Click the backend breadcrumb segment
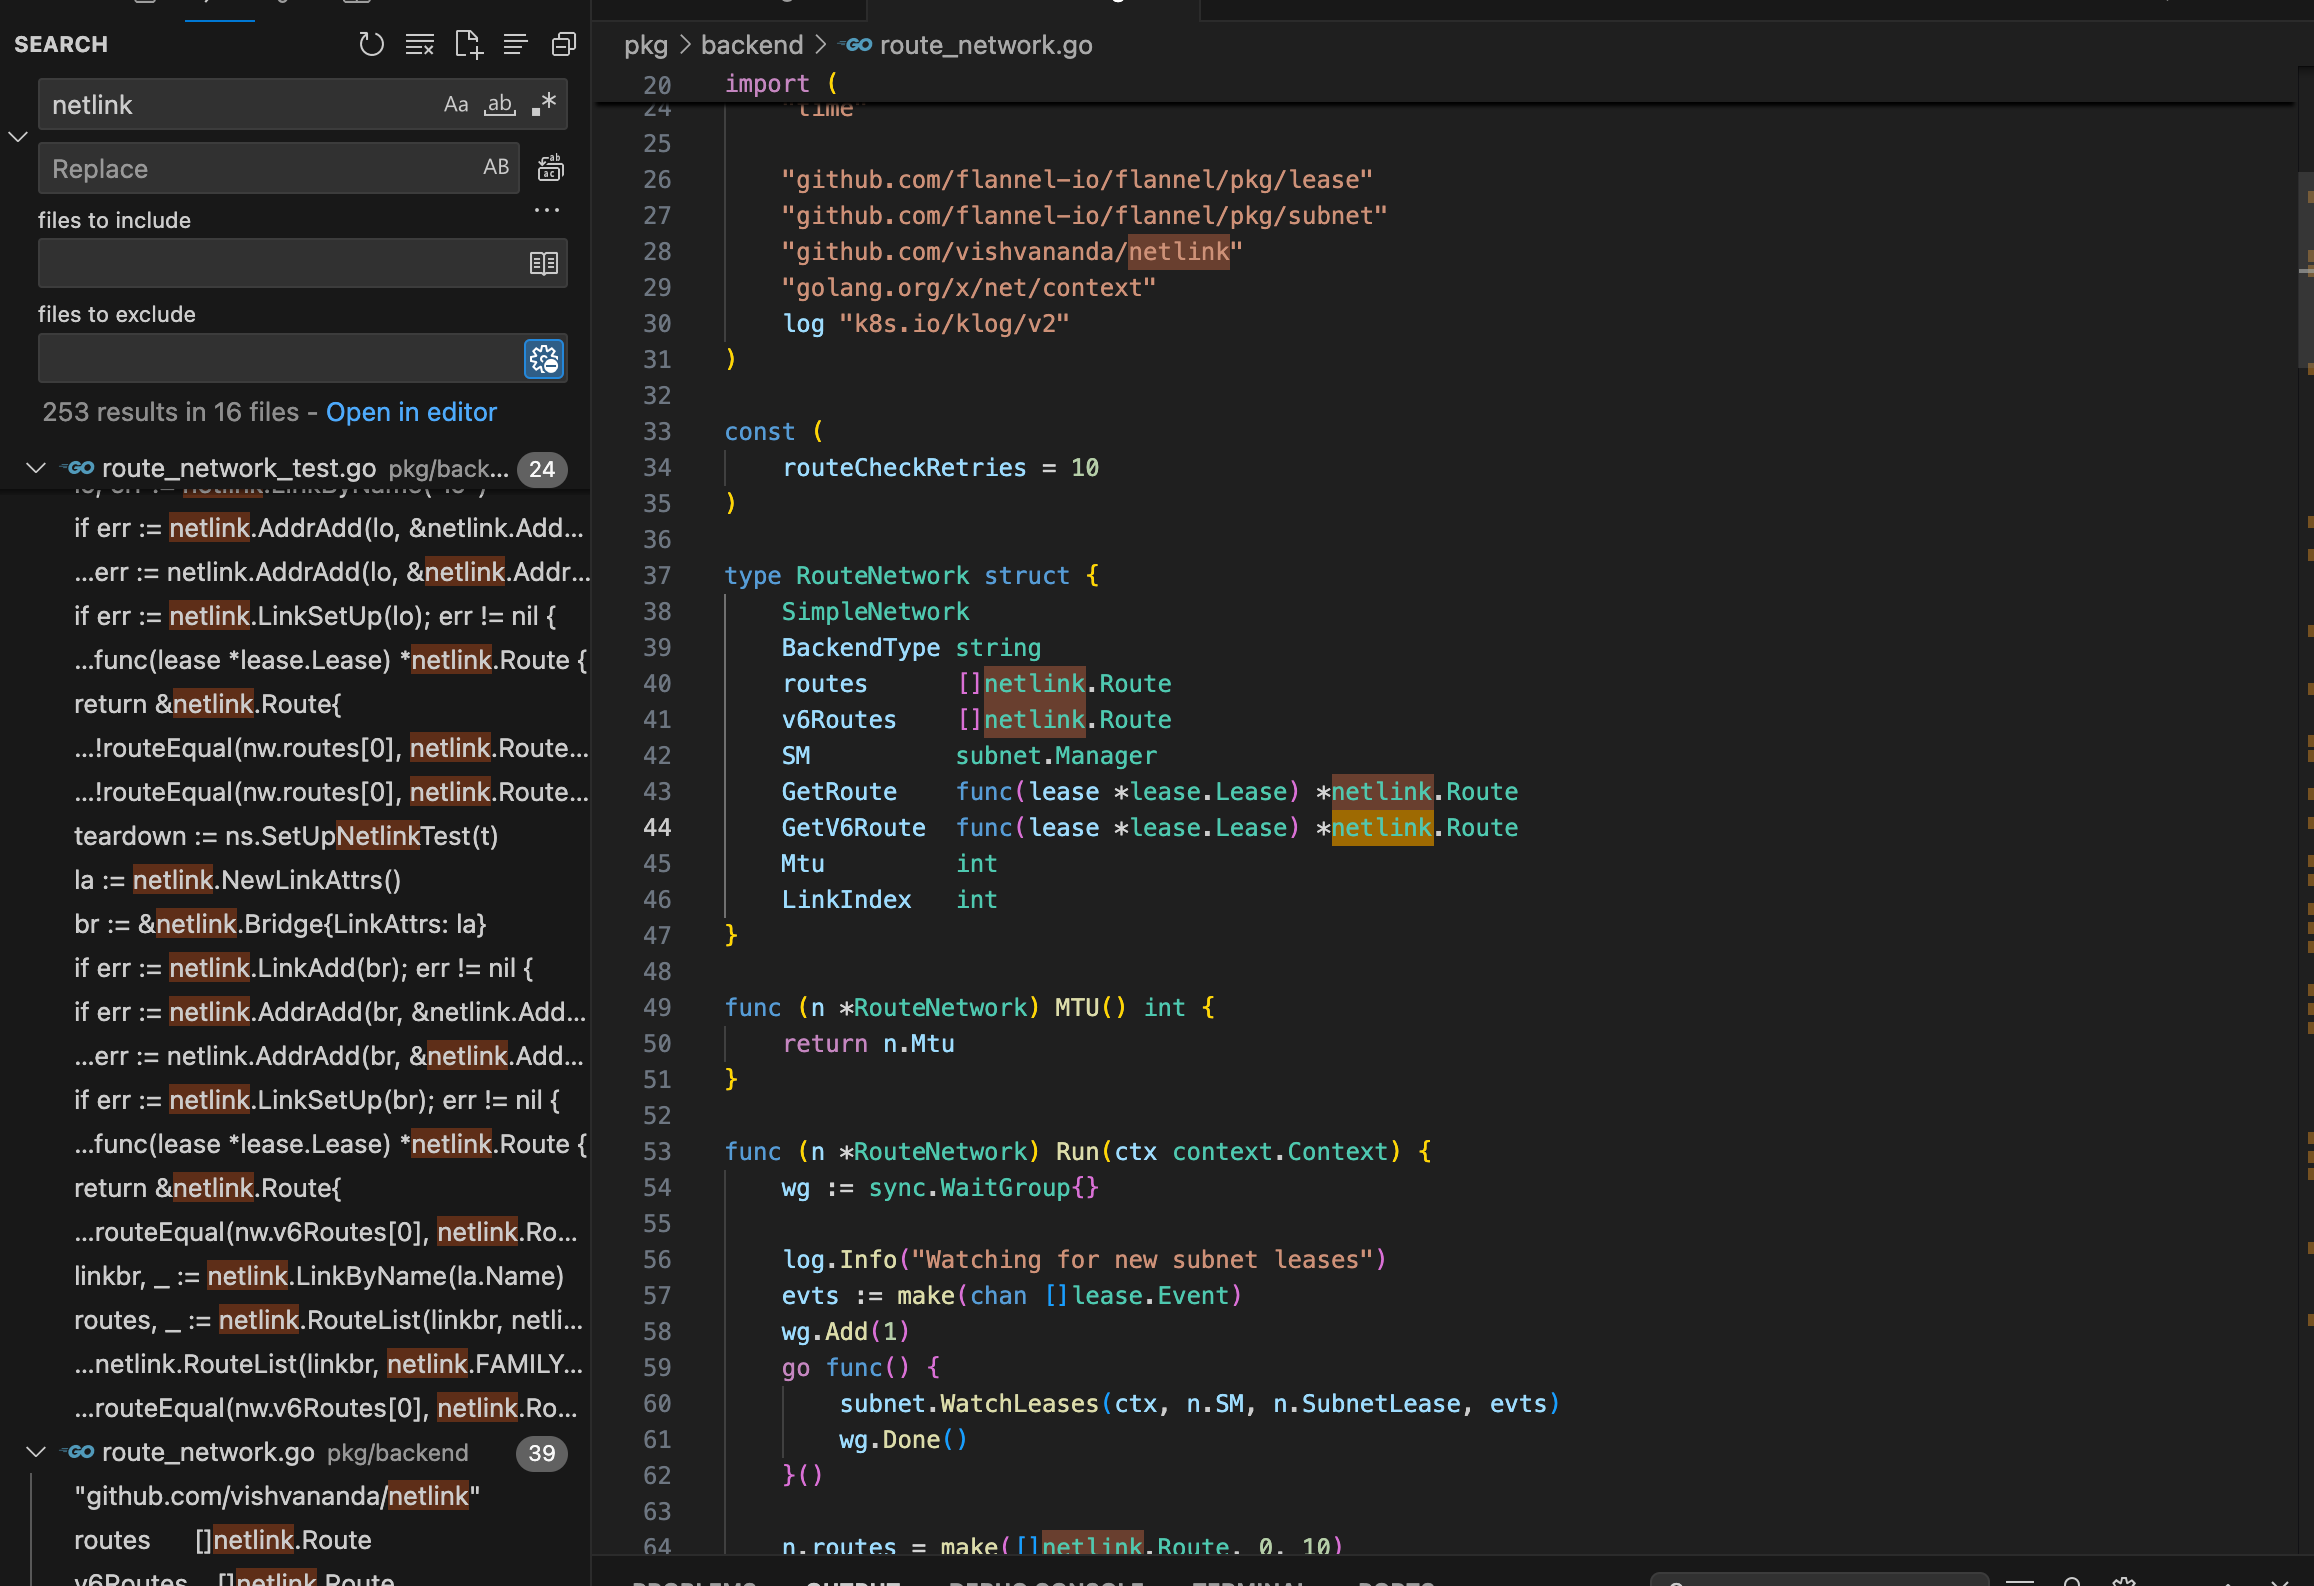The width and height of the screenshot is (2314, 1586). pos(752,45)
